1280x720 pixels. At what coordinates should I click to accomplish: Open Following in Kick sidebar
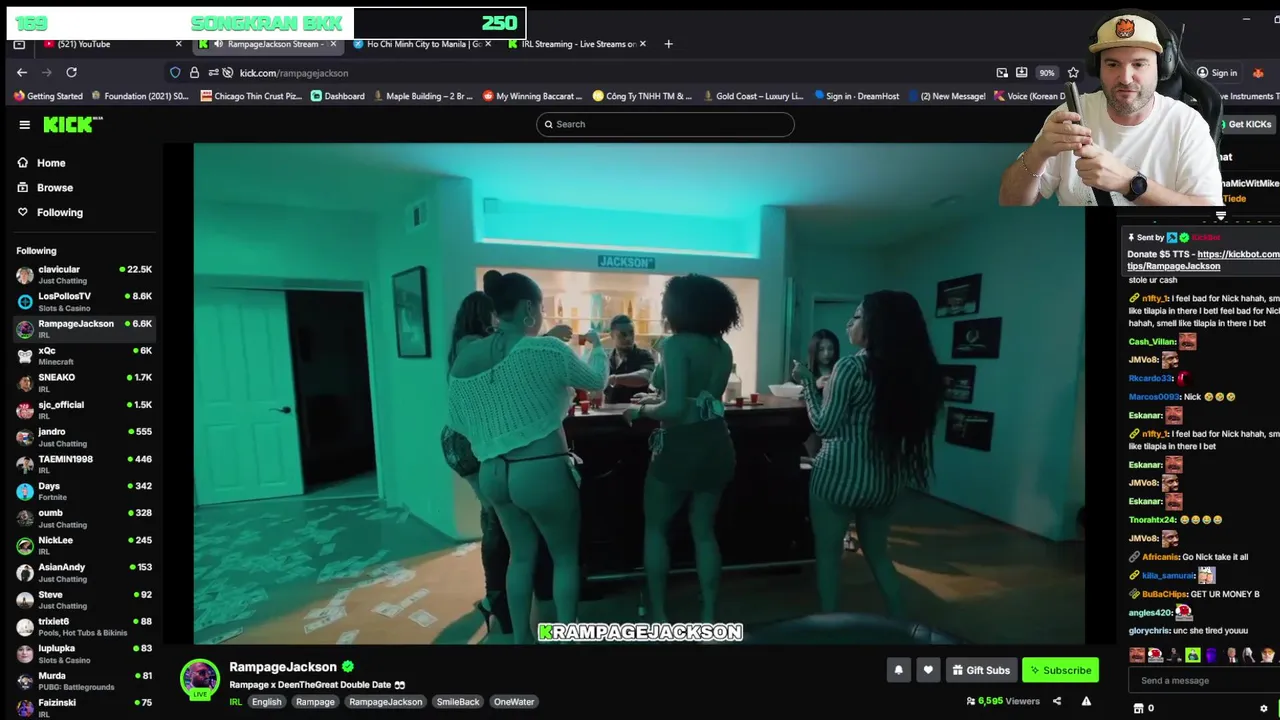pos(51,212)
